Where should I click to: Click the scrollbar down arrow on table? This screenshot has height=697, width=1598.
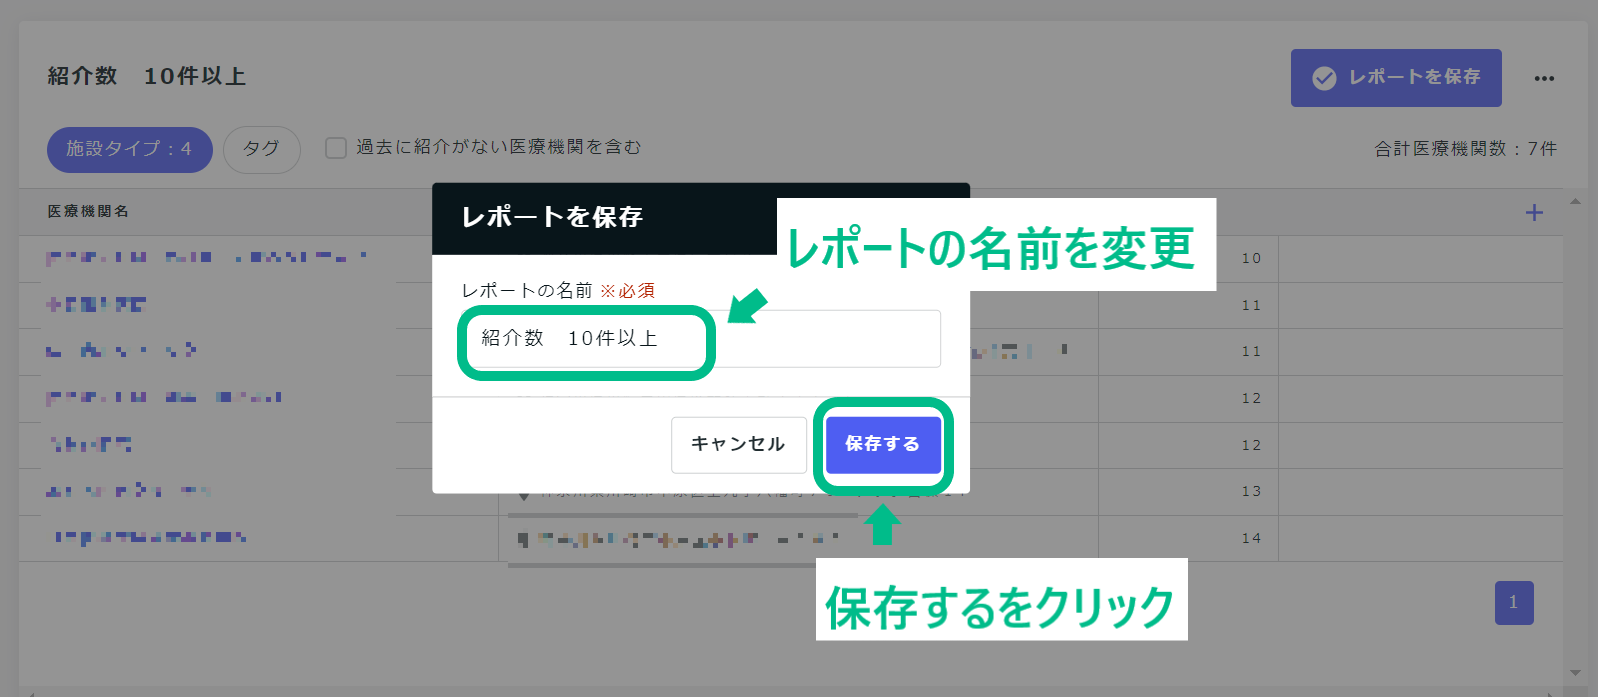[1575, 673]
